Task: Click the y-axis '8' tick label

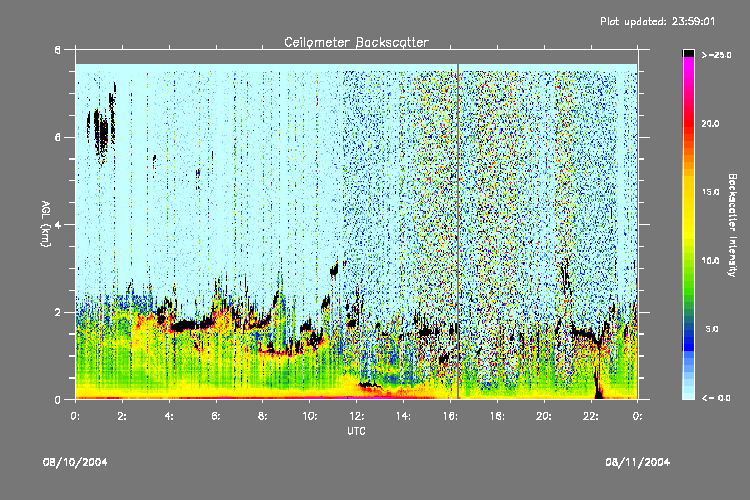Action: pyautogui.click(x=57, y=49)
